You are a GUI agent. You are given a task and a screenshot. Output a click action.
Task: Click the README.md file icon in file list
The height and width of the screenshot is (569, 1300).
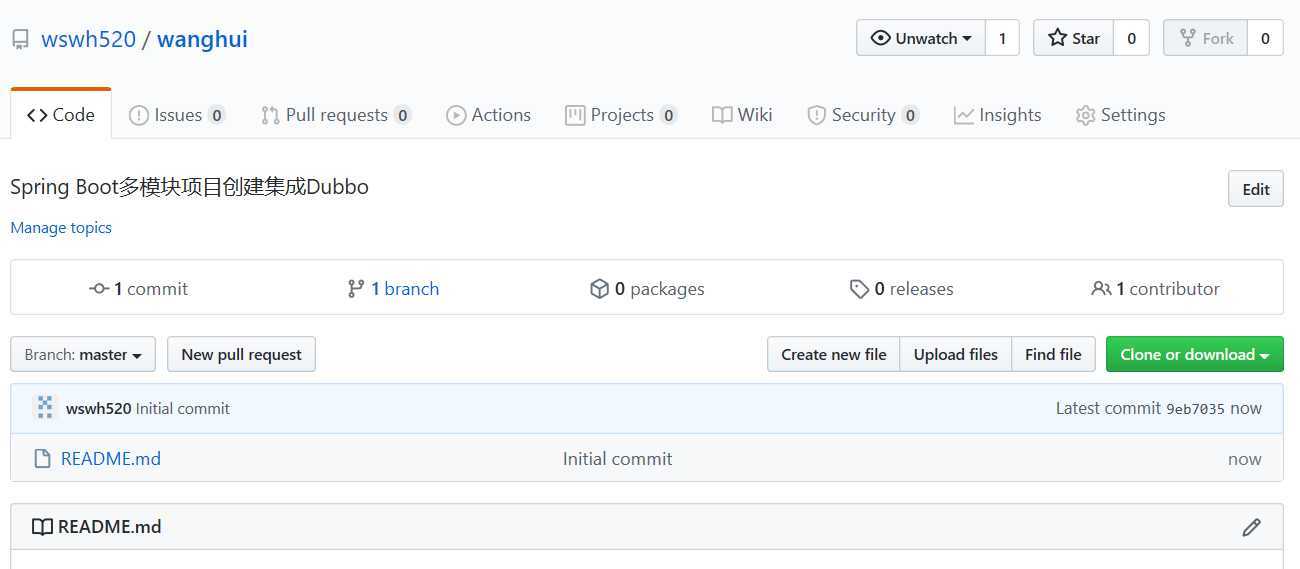[x=42, y=459]
